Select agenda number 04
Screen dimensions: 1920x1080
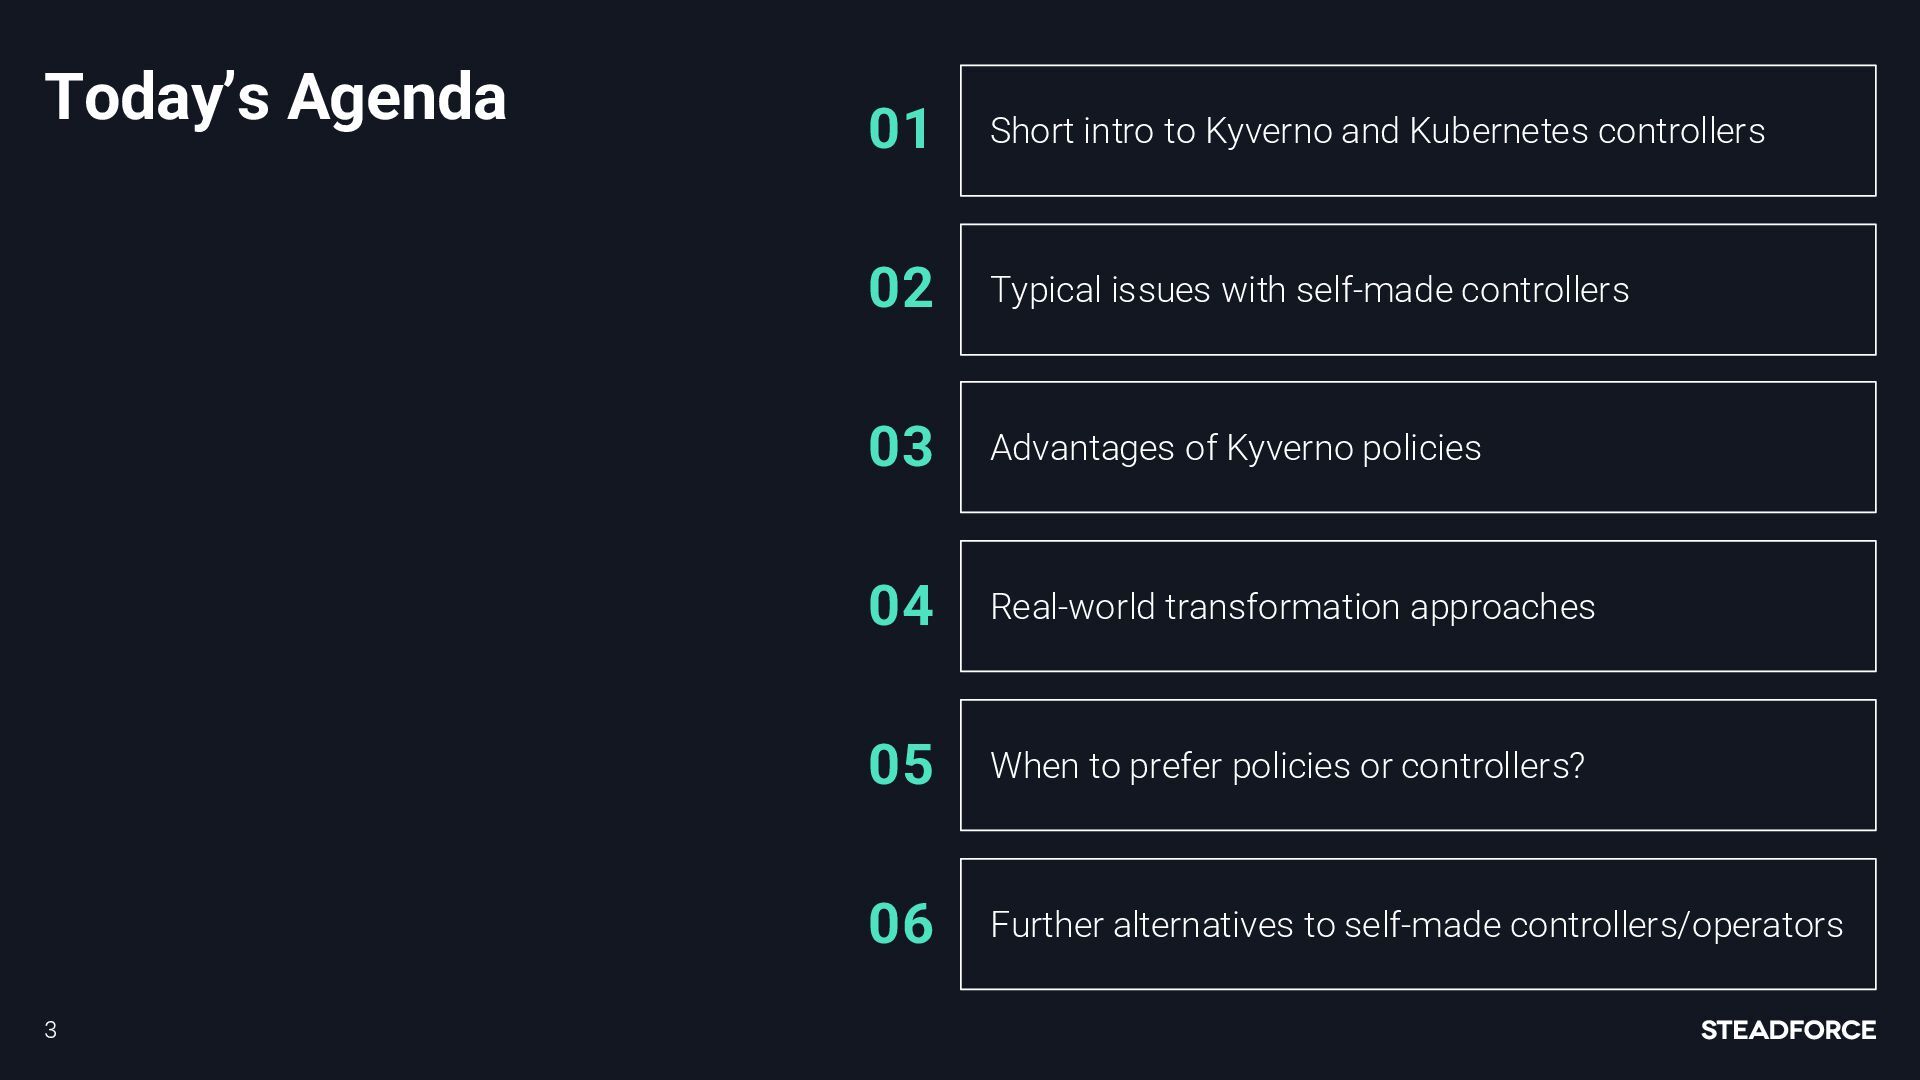(x=900, y=606)
